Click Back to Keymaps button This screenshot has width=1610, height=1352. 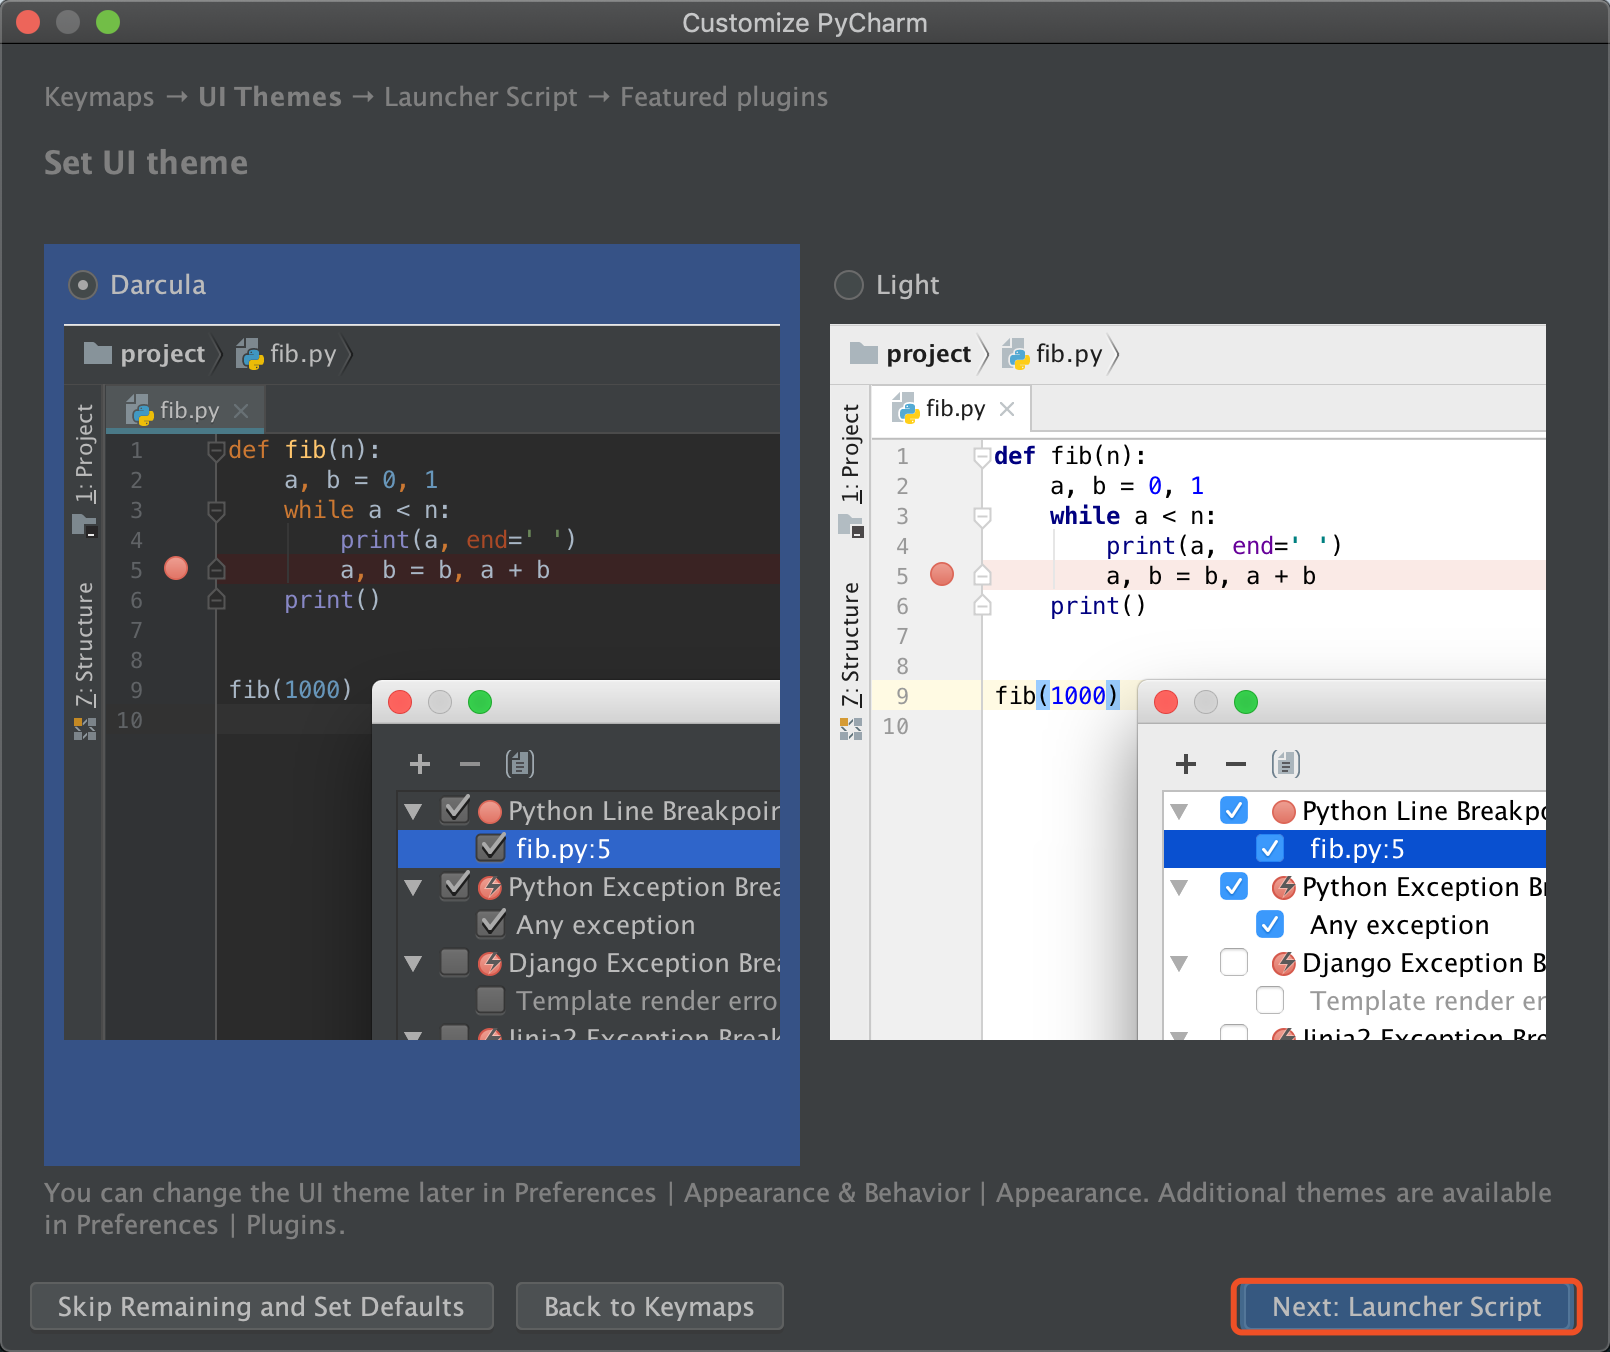click(649, 1306)
